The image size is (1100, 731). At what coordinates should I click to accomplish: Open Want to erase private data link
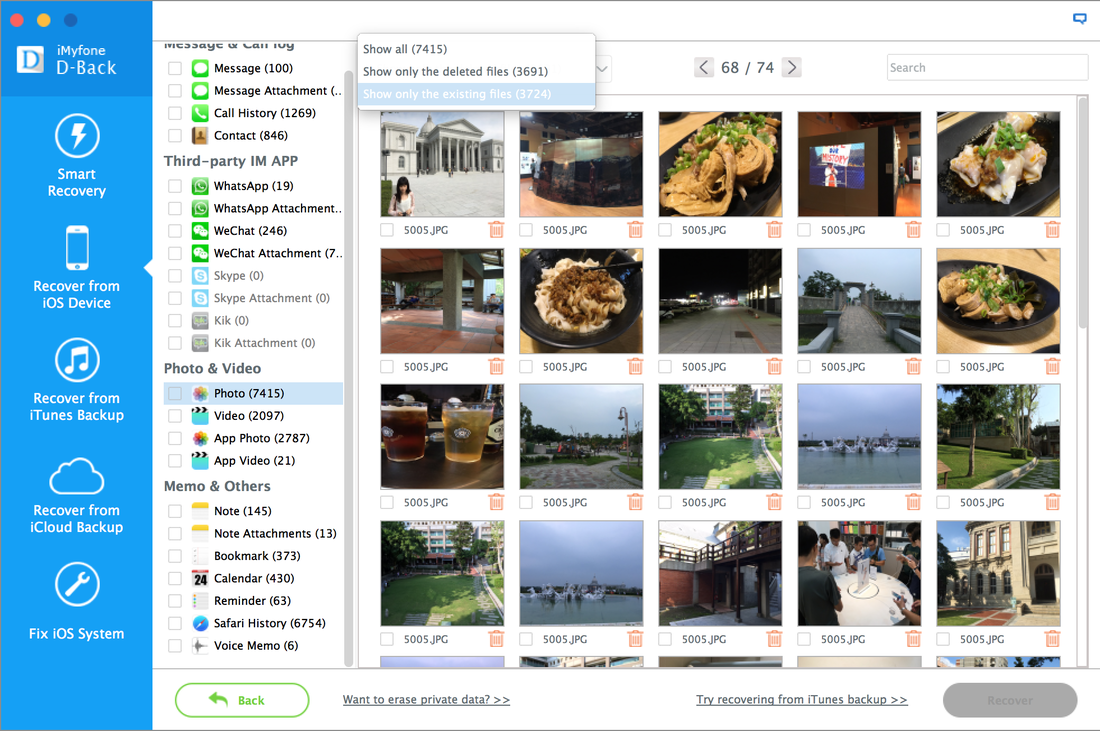[x=426, y=699]
